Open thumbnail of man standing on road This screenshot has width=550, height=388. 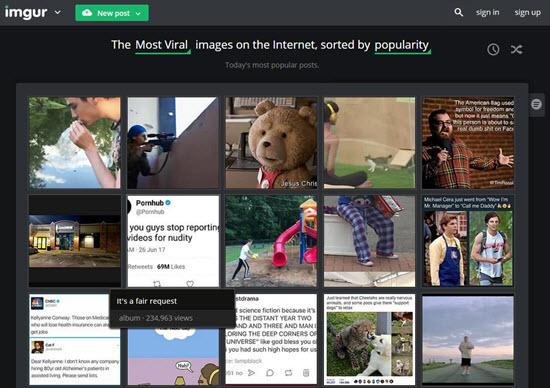(468, 340)
